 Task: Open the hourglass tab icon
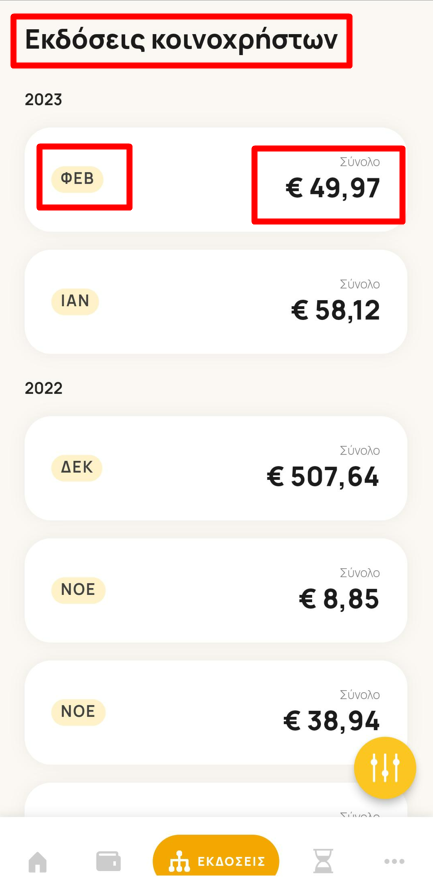323,861
